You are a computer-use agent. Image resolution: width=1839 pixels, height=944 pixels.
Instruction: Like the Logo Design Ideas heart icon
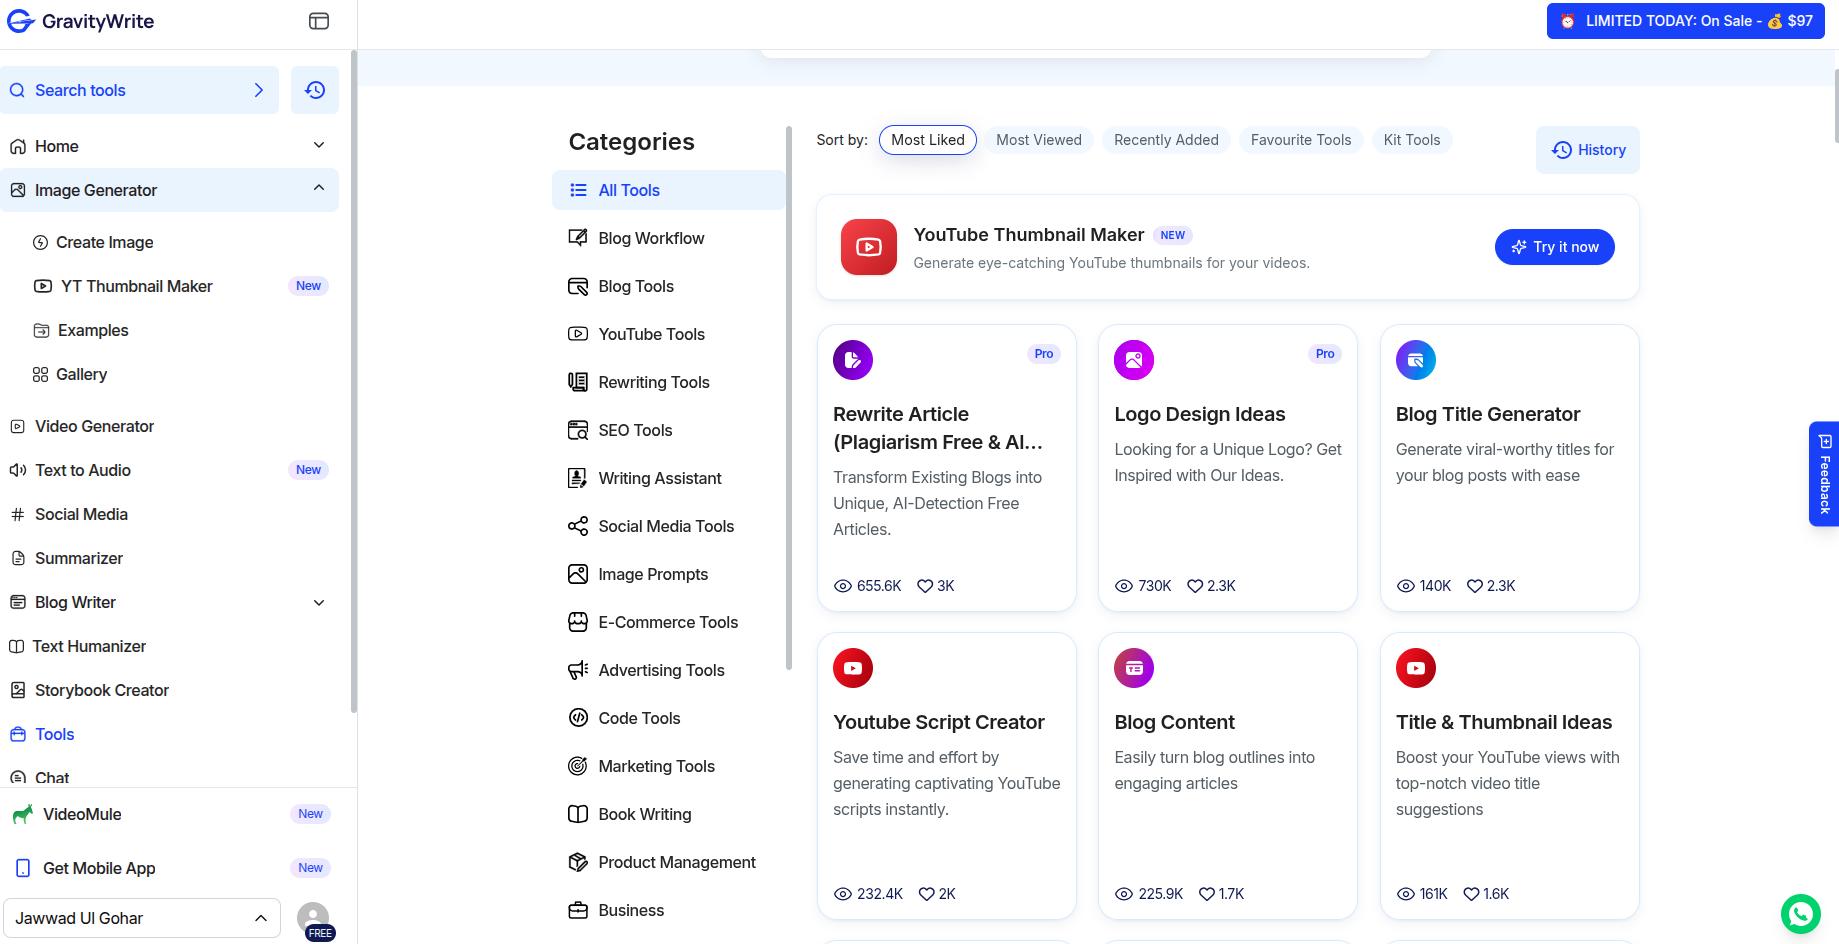pyautogui.click(x=1195, y=586)
